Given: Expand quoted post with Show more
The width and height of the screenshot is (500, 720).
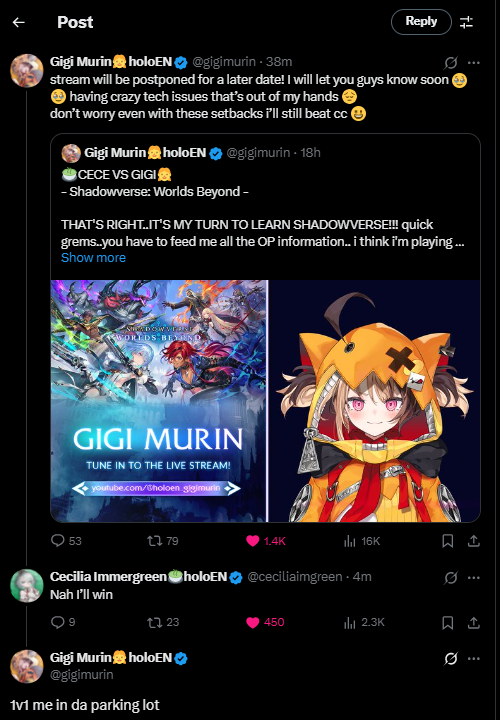Looking at the screenshot, I should pyautogui.click(x=93, y=258).
